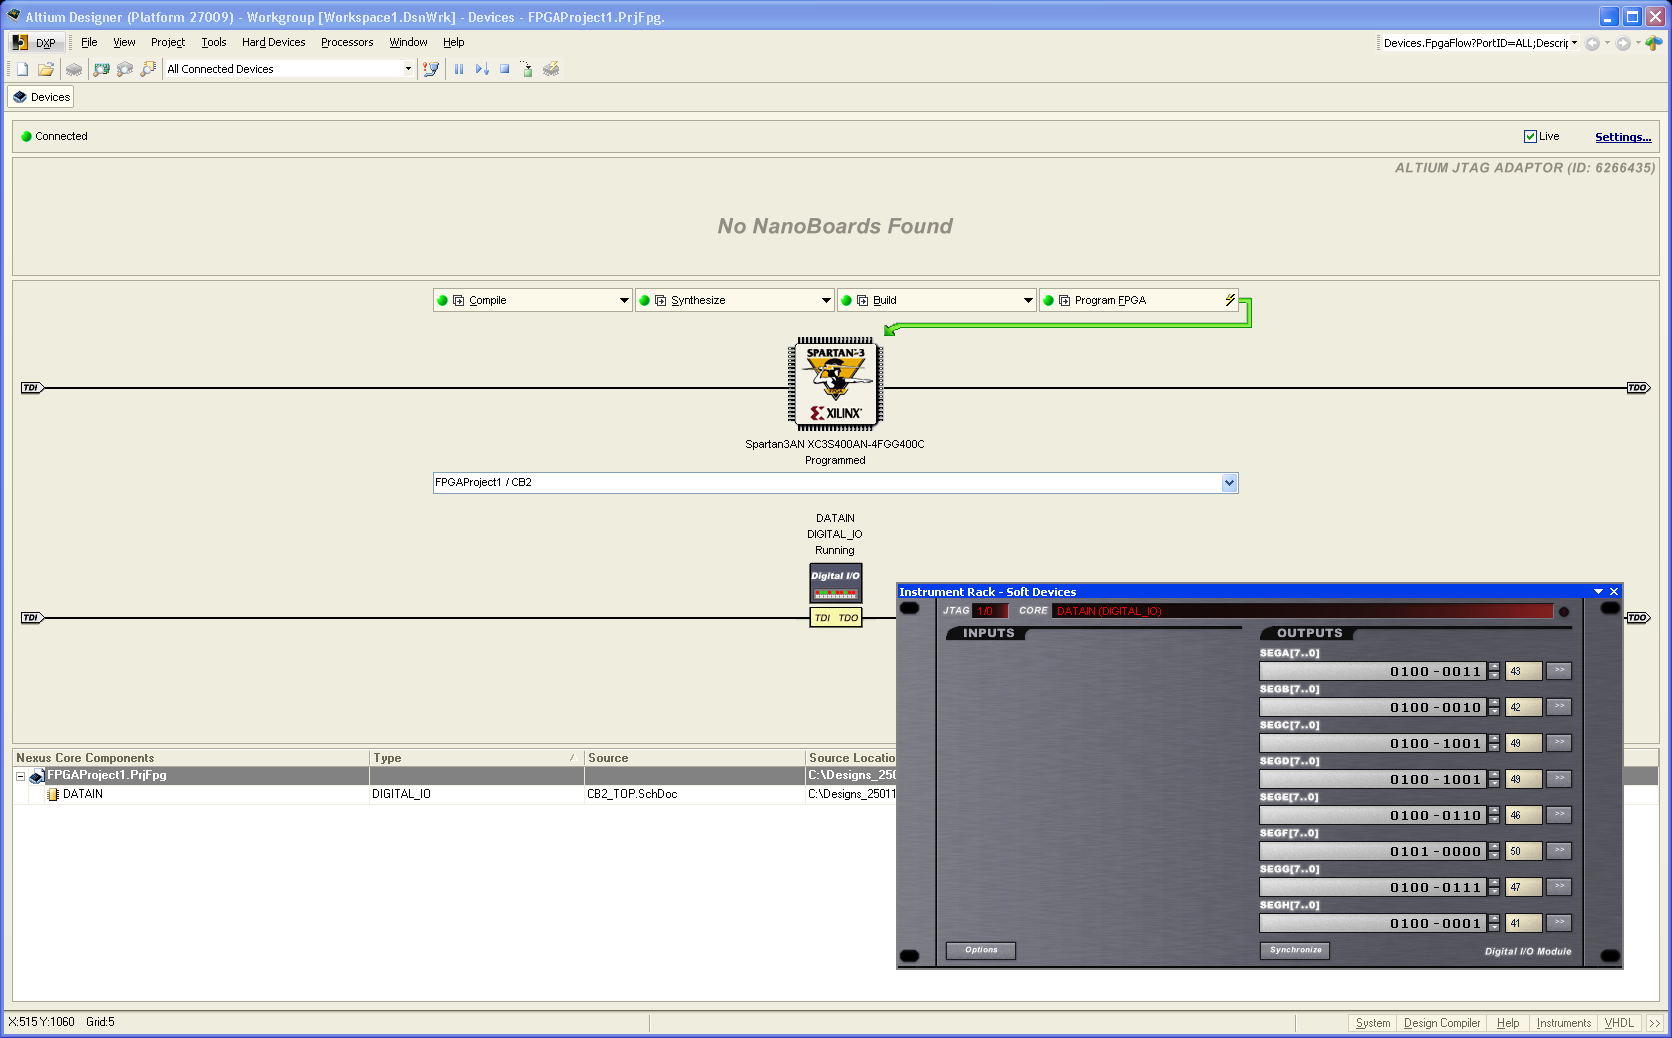Click the navigate forward arrow icon
The height and width of the screenshot is (1038, 1672).
tap(1623, 43)
